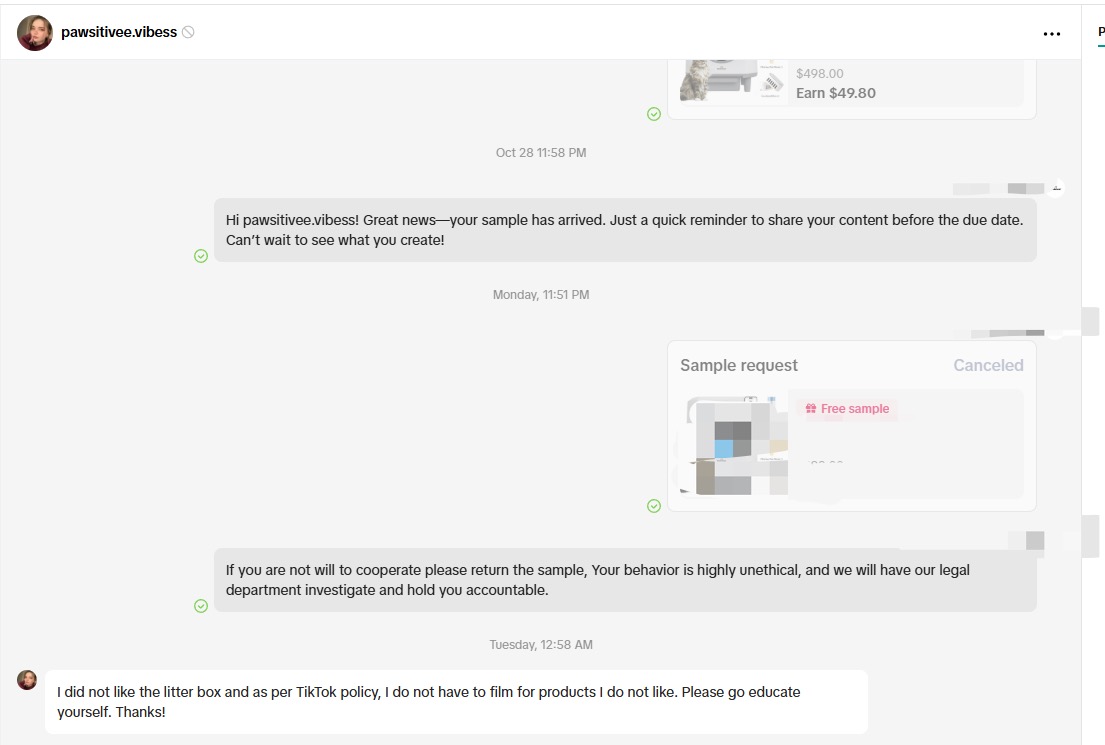Click the Earn $49.80 commission text
The height and width of the screenshot is (745, 1105).
coord(835,93)
